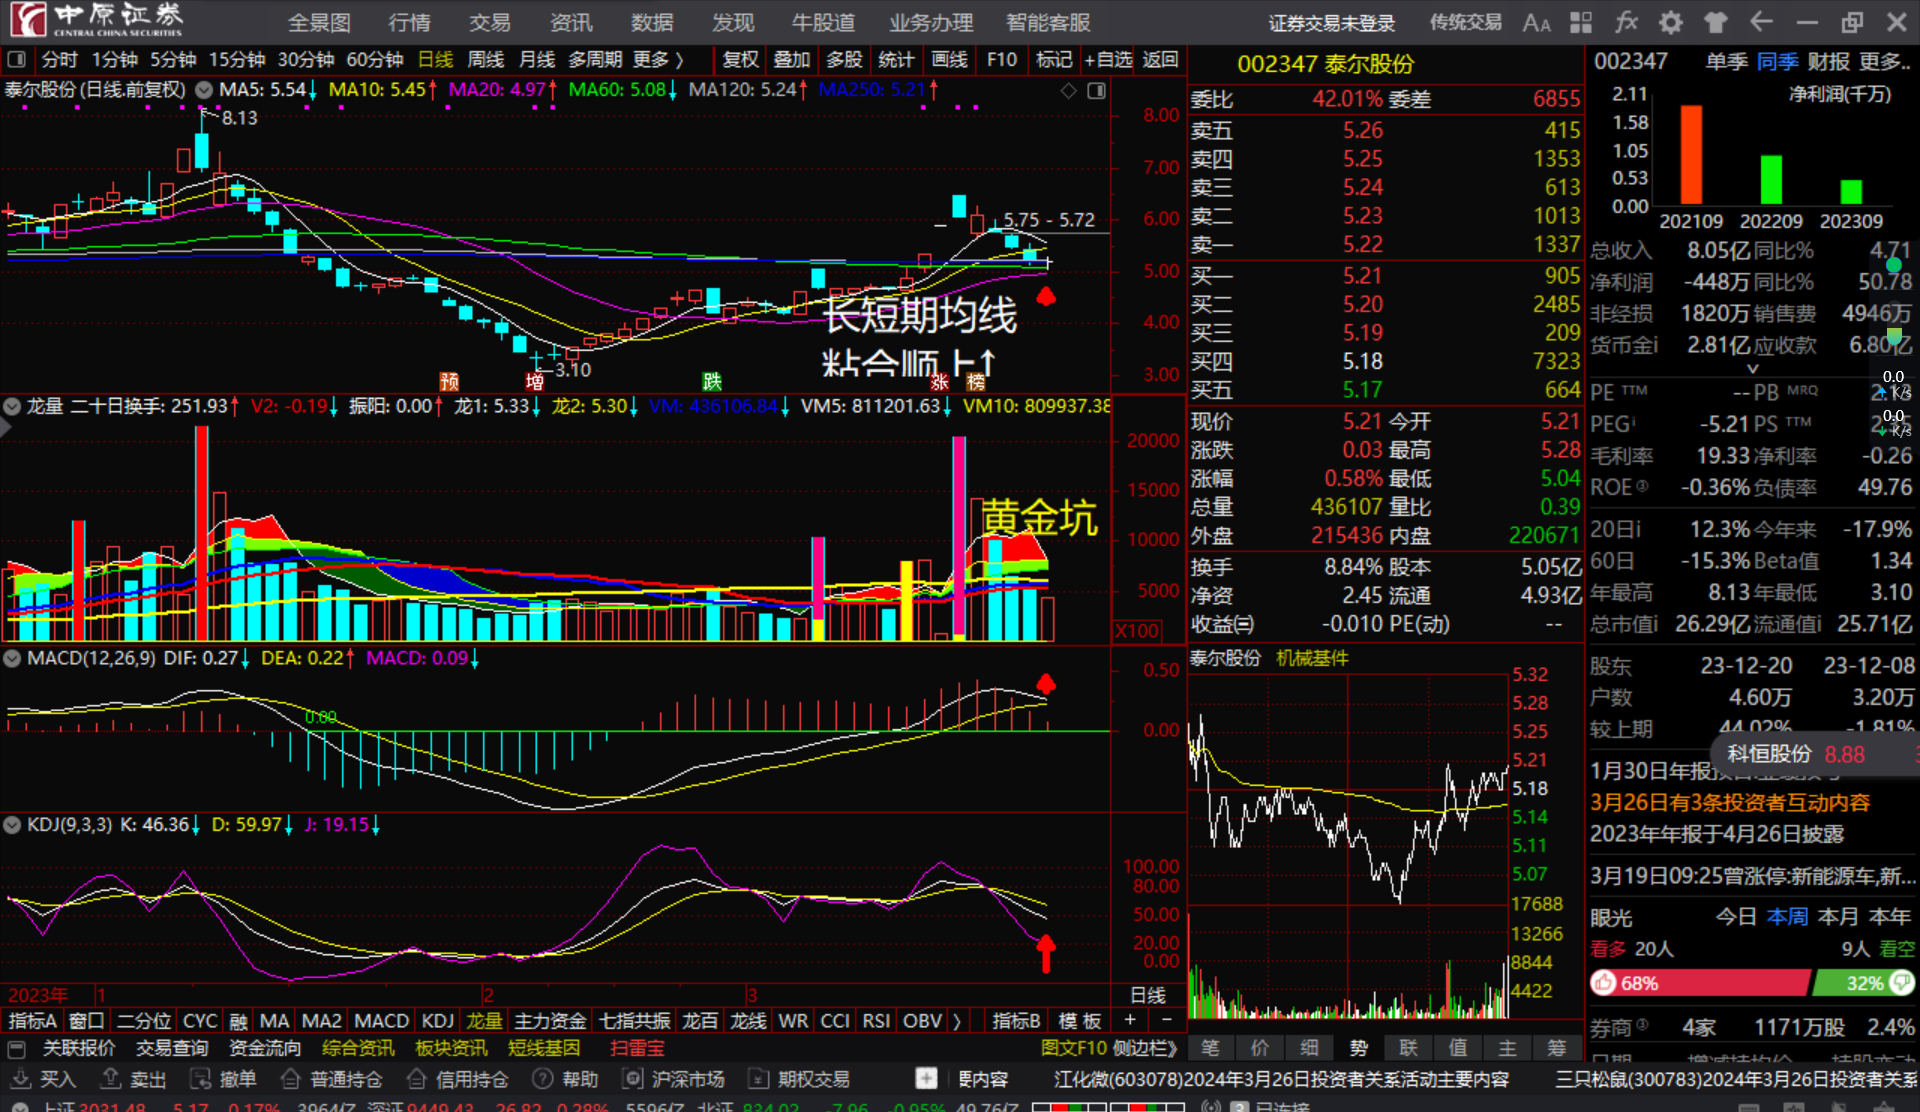
Task: Click the shirt skin theme icon
Action: point(1716,22)
